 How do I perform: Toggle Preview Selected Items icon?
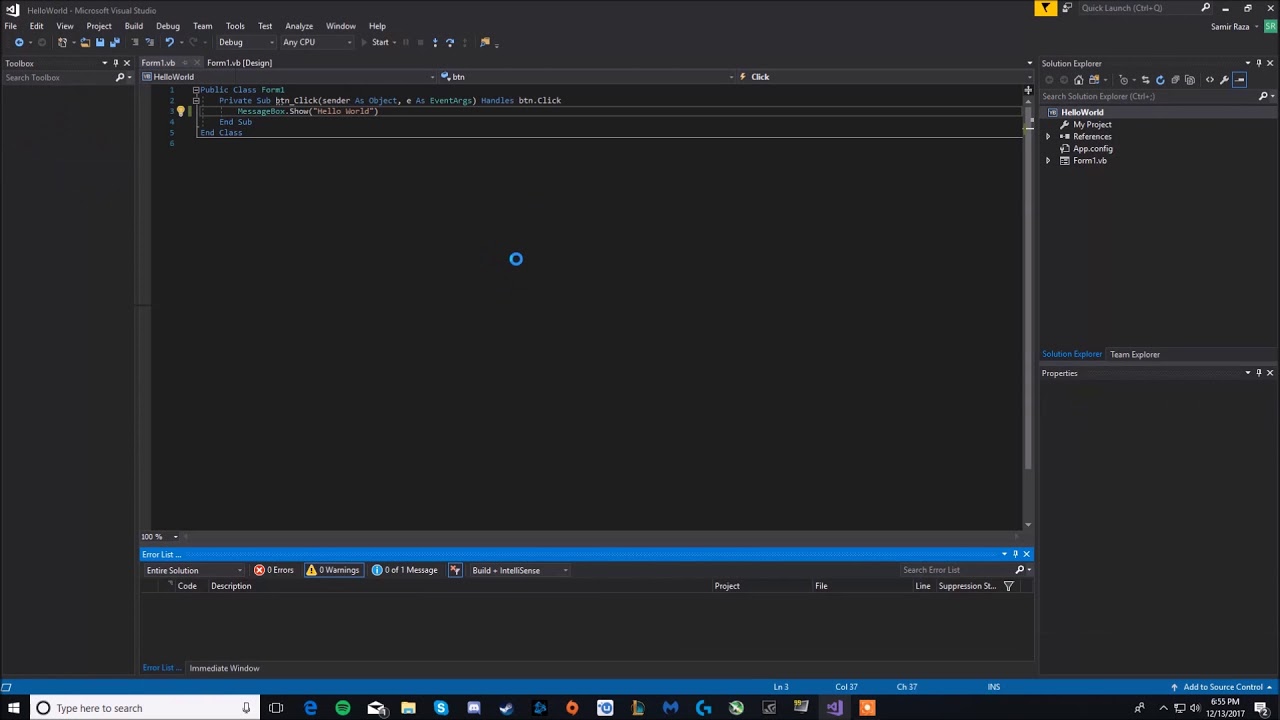(1240, 80)
